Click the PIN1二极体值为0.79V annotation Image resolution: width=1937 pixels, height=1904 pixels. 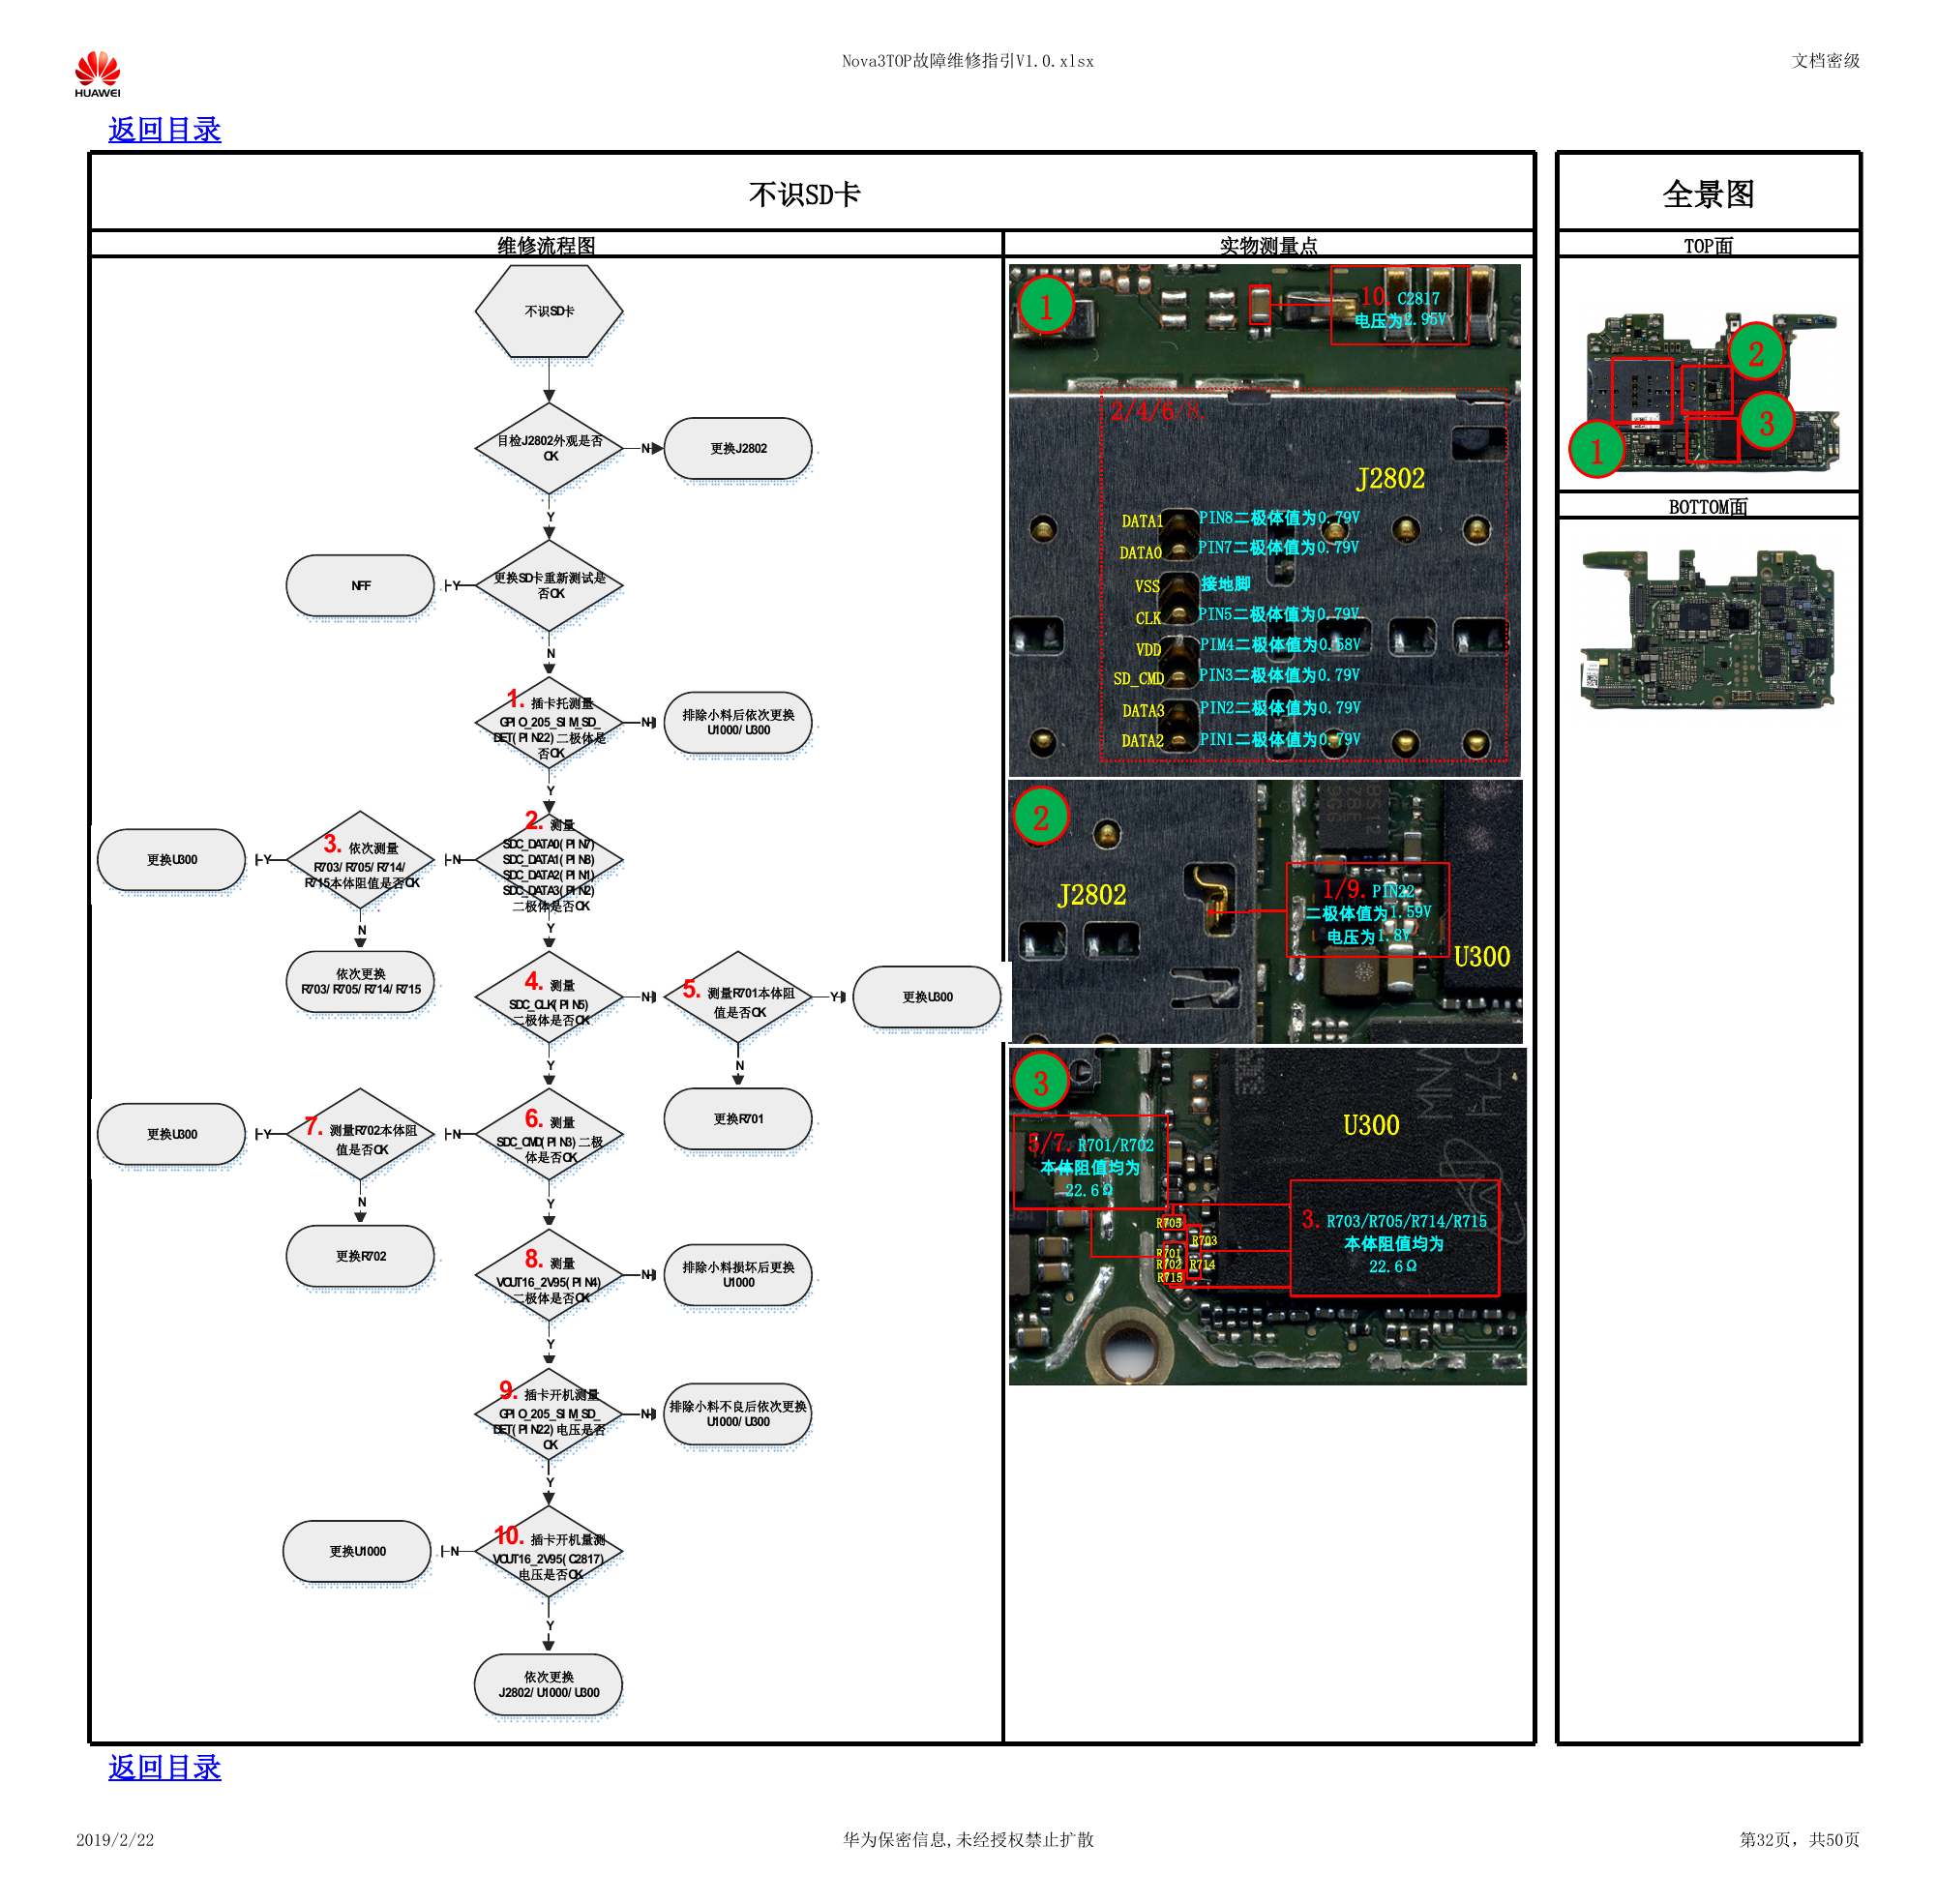(1280, 740)
